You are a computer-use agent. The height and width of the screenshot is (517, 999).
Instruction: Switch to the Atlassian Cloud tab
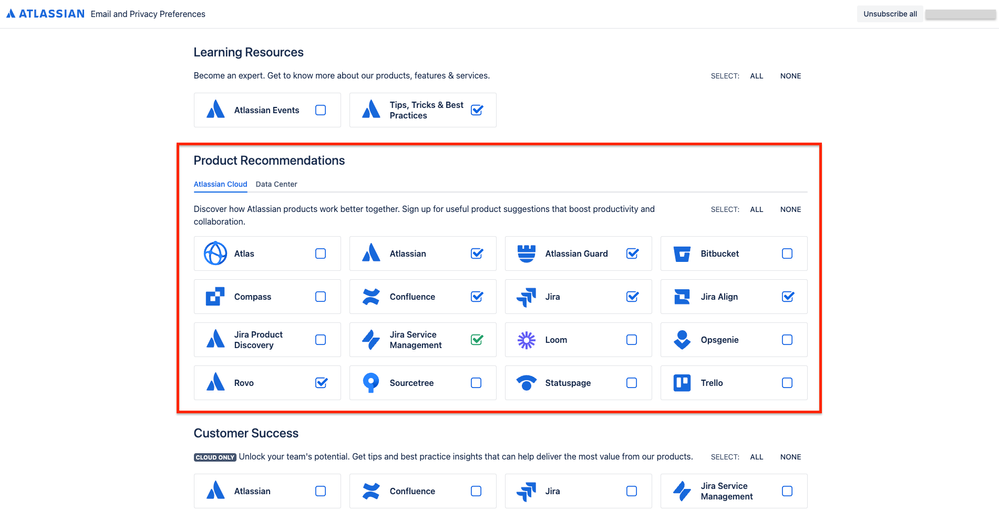tap(220, 184)
